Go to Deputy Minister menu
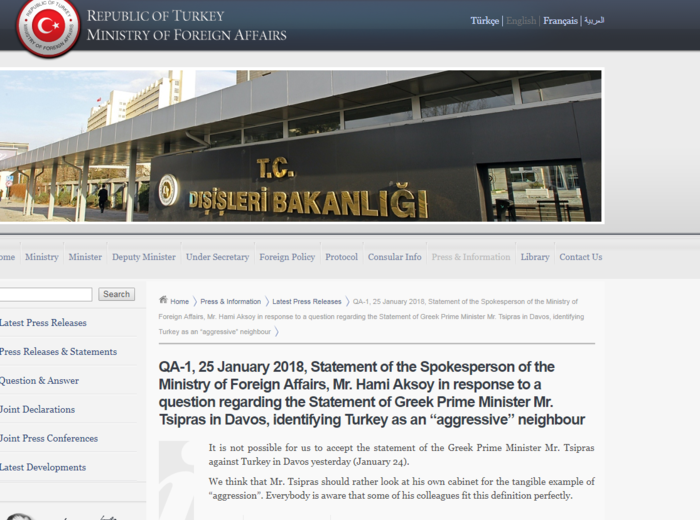The height and width of the screenshot is (520, 700). 143,257
